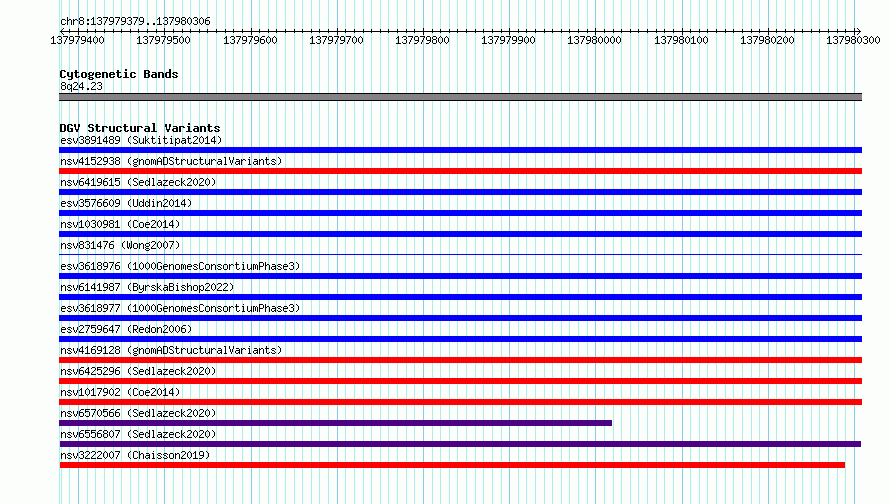The height and width of the screenshot is (504, 890).
Task: Click ruler position 137980200
Action: click(x=767, y=40)
